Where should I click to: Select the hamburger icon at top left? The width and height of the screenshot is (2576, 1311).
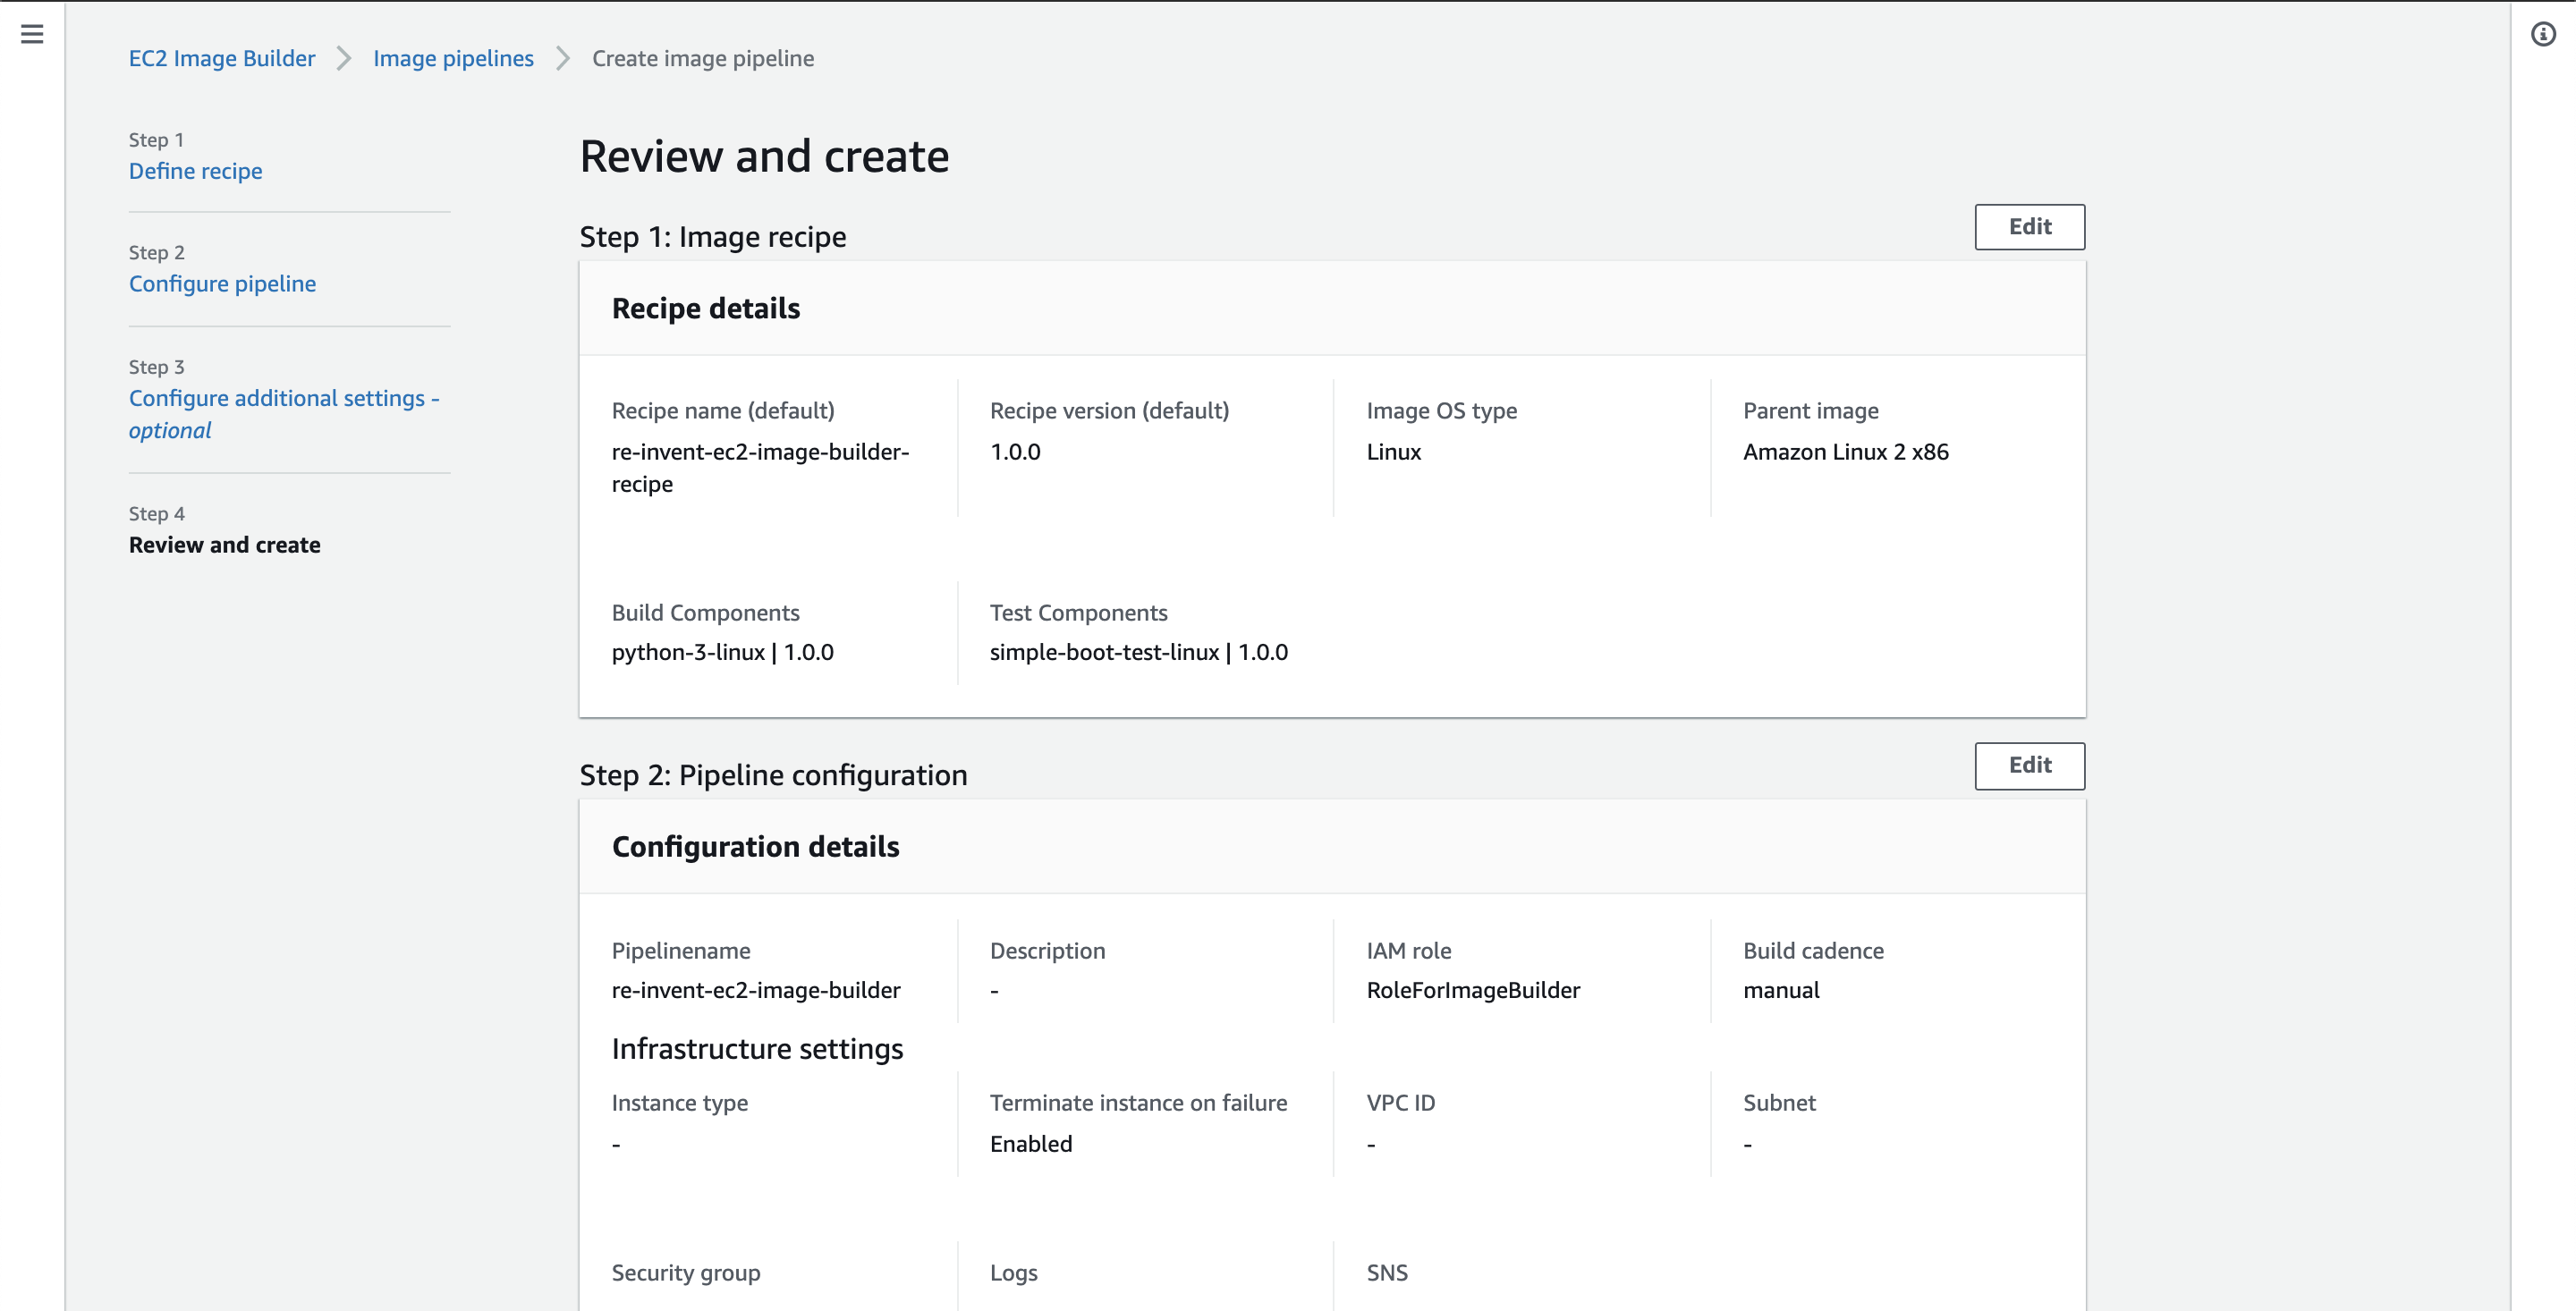click(33, 33)
